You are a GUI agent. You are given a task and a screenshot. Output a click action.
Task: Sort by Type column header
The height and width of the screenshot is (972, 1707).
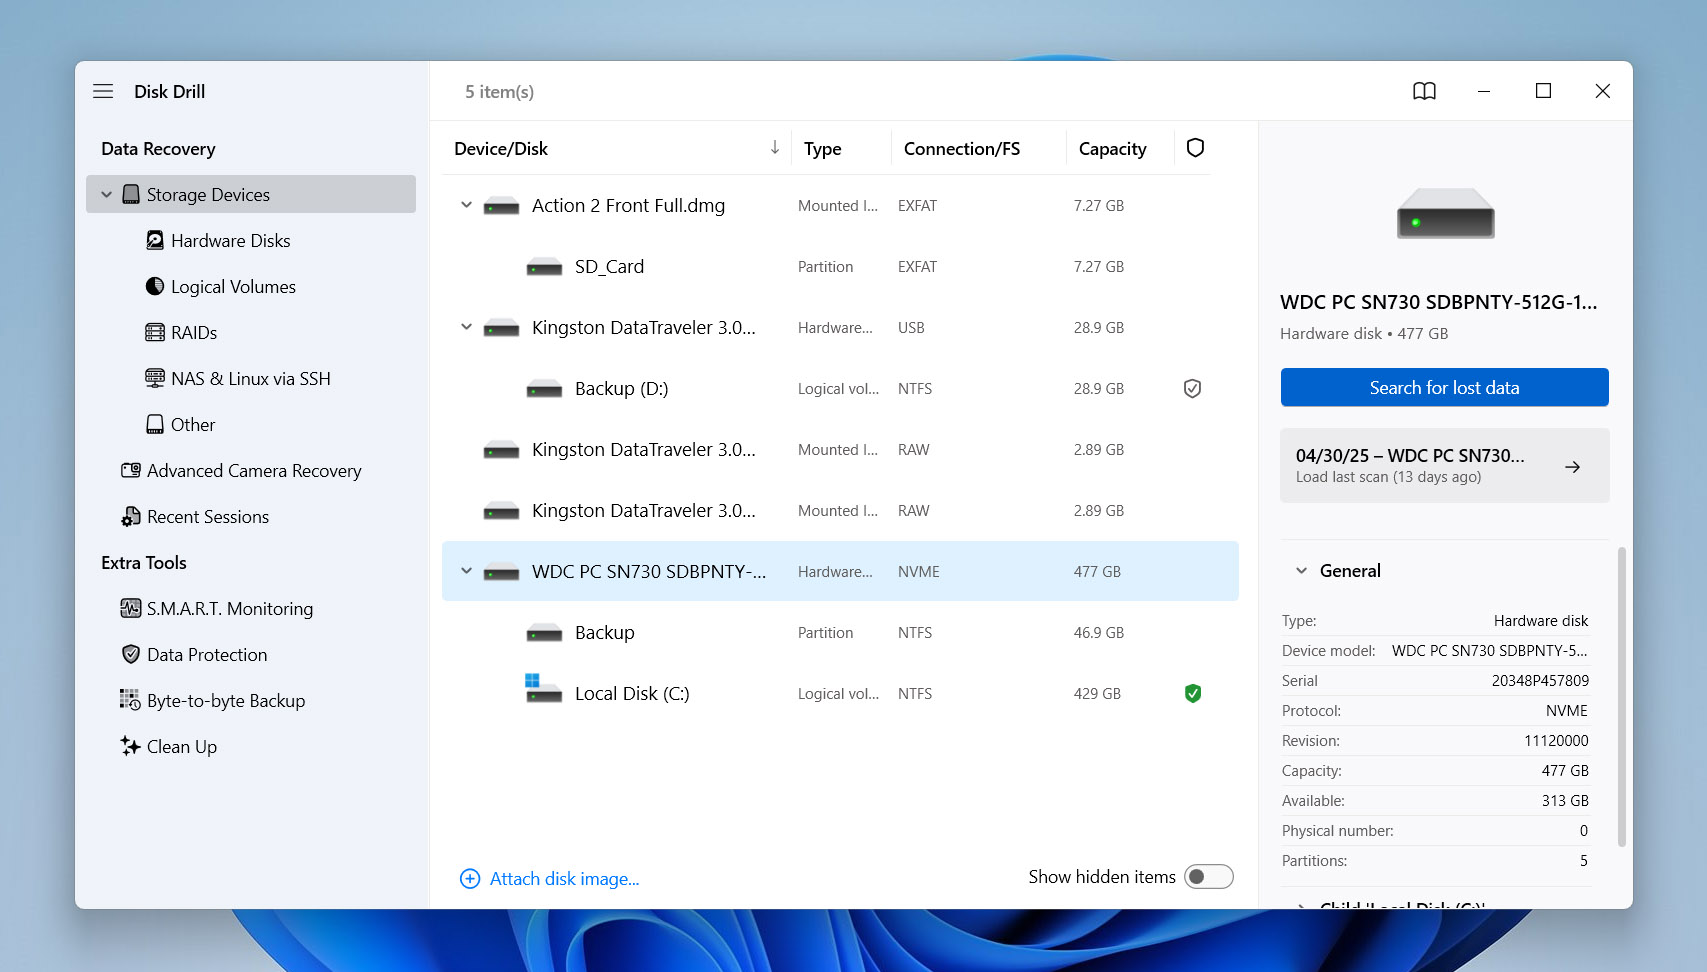(822, 149)
